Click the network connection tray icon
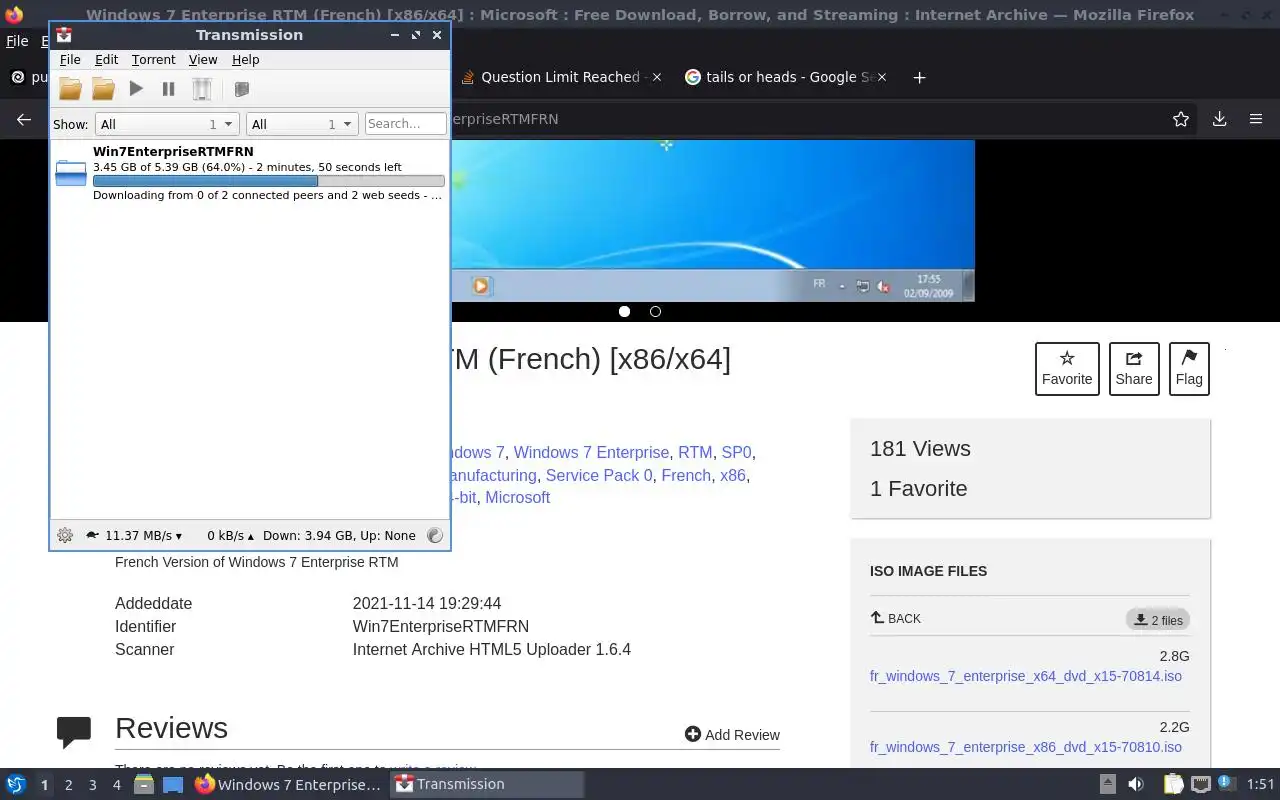Screen dimensions: 1280x800 (x=1201, y=785)
